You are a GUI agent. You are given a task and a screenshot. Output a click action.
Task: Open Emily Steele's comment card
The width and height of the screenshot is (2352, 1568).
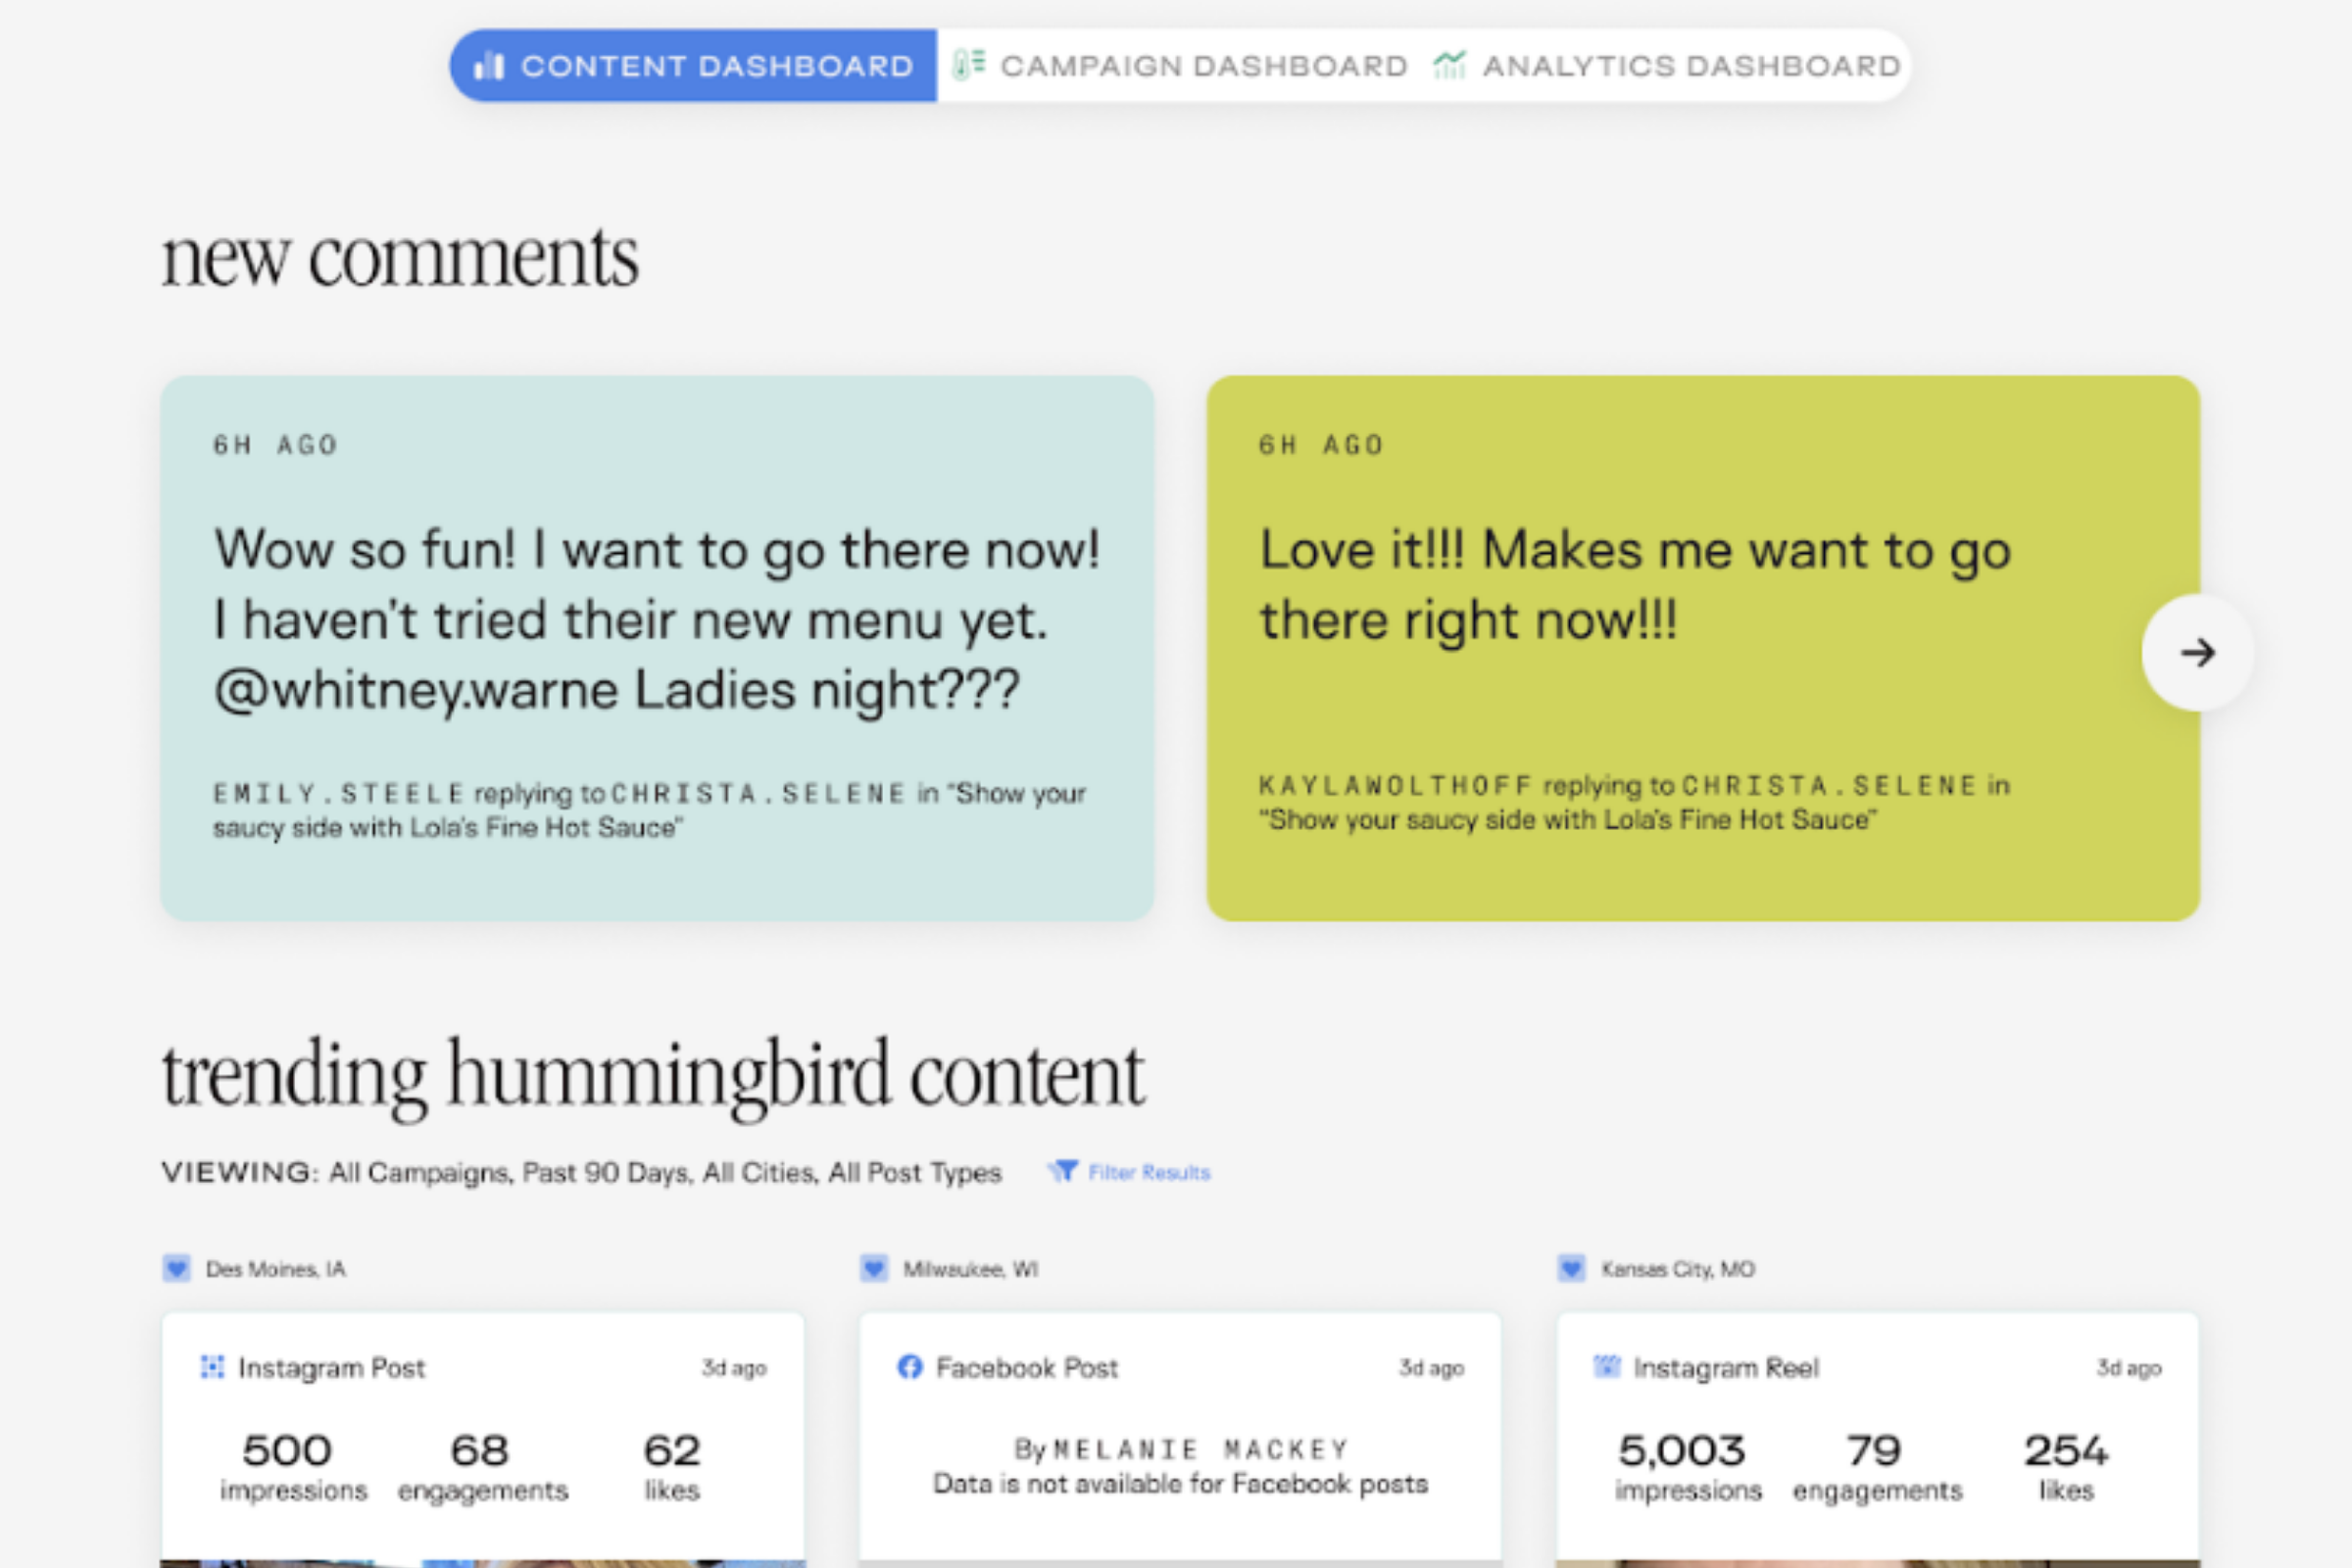tap(657, 648)
